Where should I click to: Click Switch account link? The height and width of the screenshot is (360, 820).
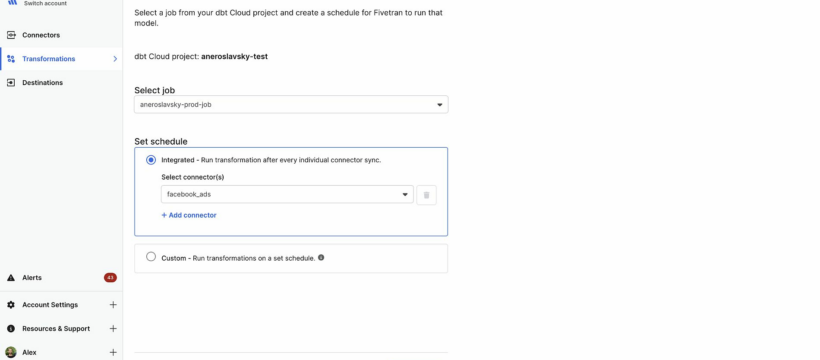click(45, 3)
